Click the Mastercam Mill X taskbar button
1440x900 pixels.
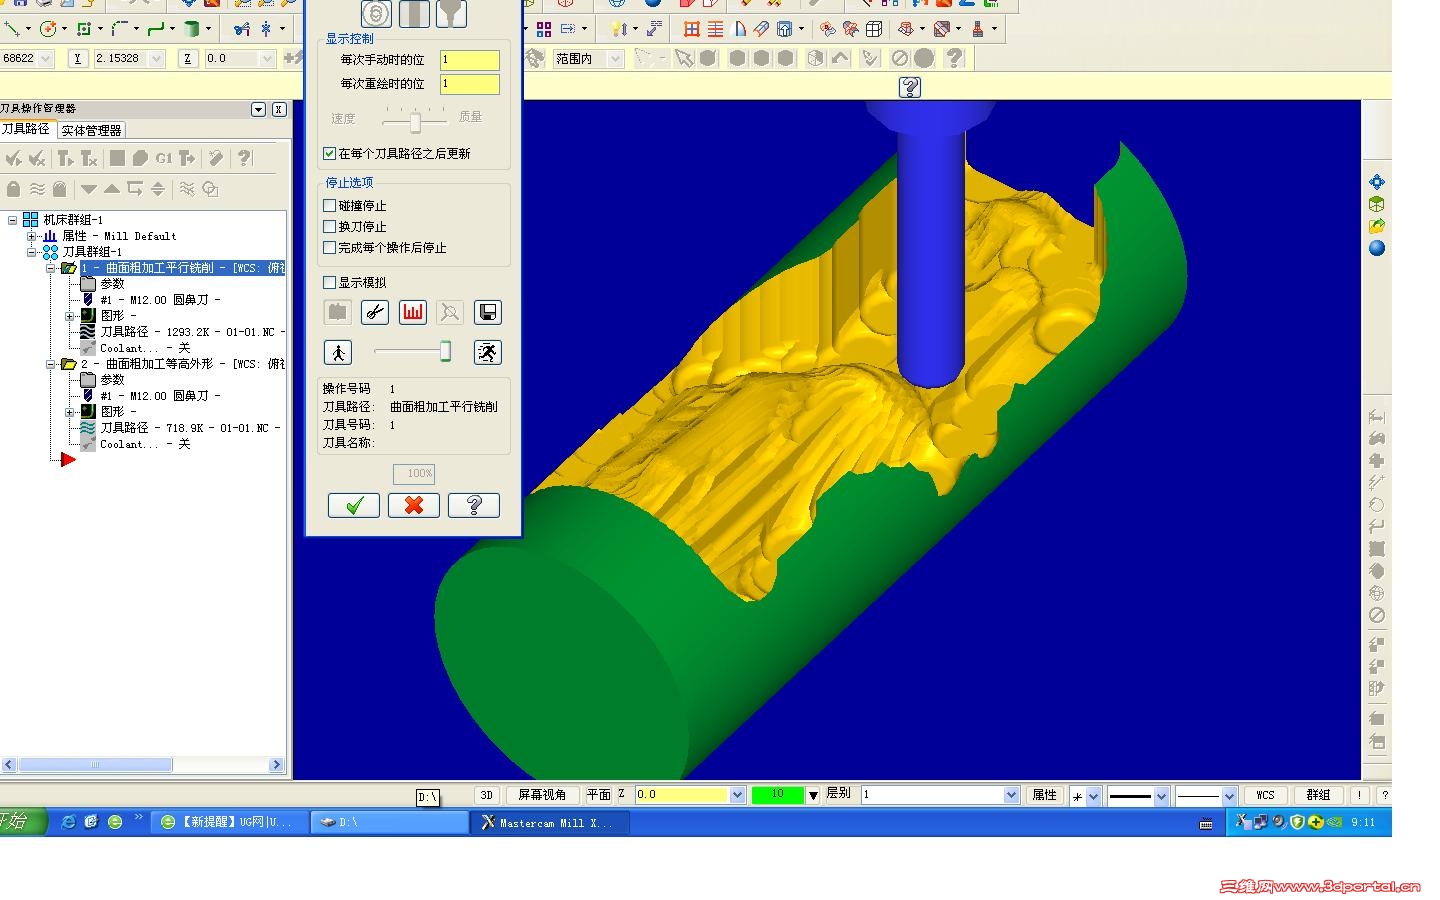(x=552, y=822)
